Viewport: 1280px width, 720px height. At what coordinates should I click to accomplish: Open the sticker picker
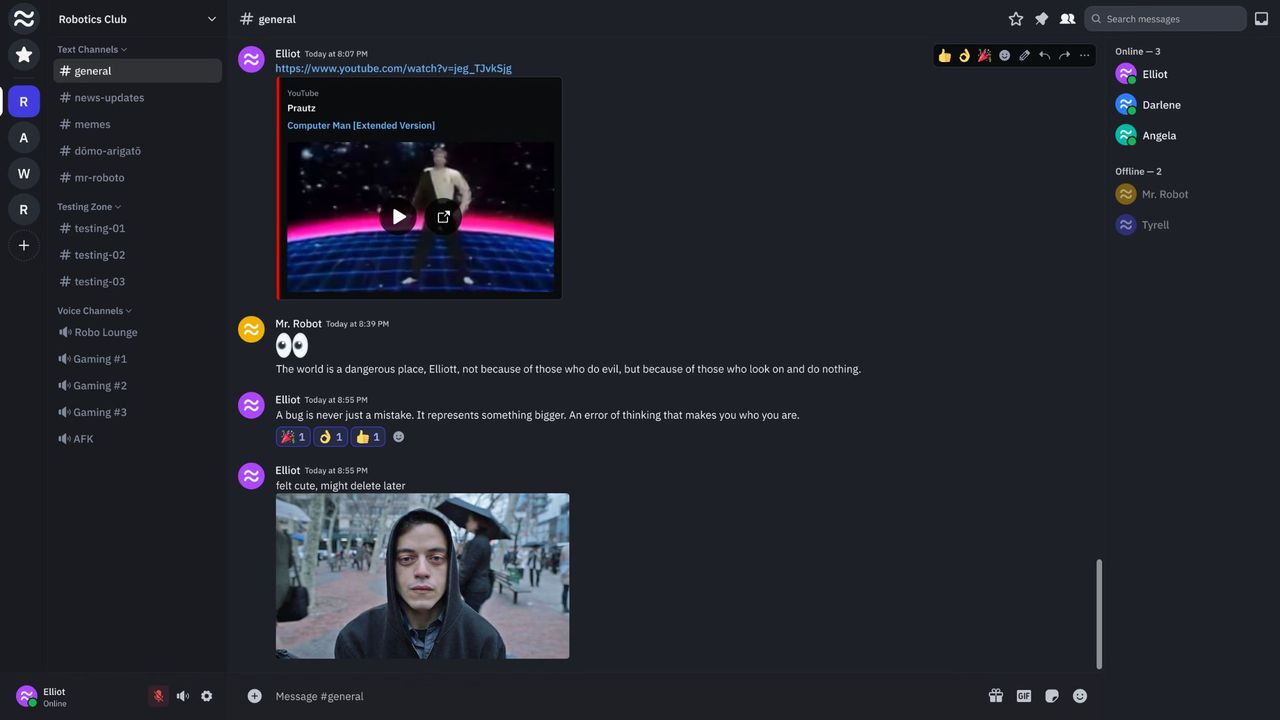pos(1051,695)
